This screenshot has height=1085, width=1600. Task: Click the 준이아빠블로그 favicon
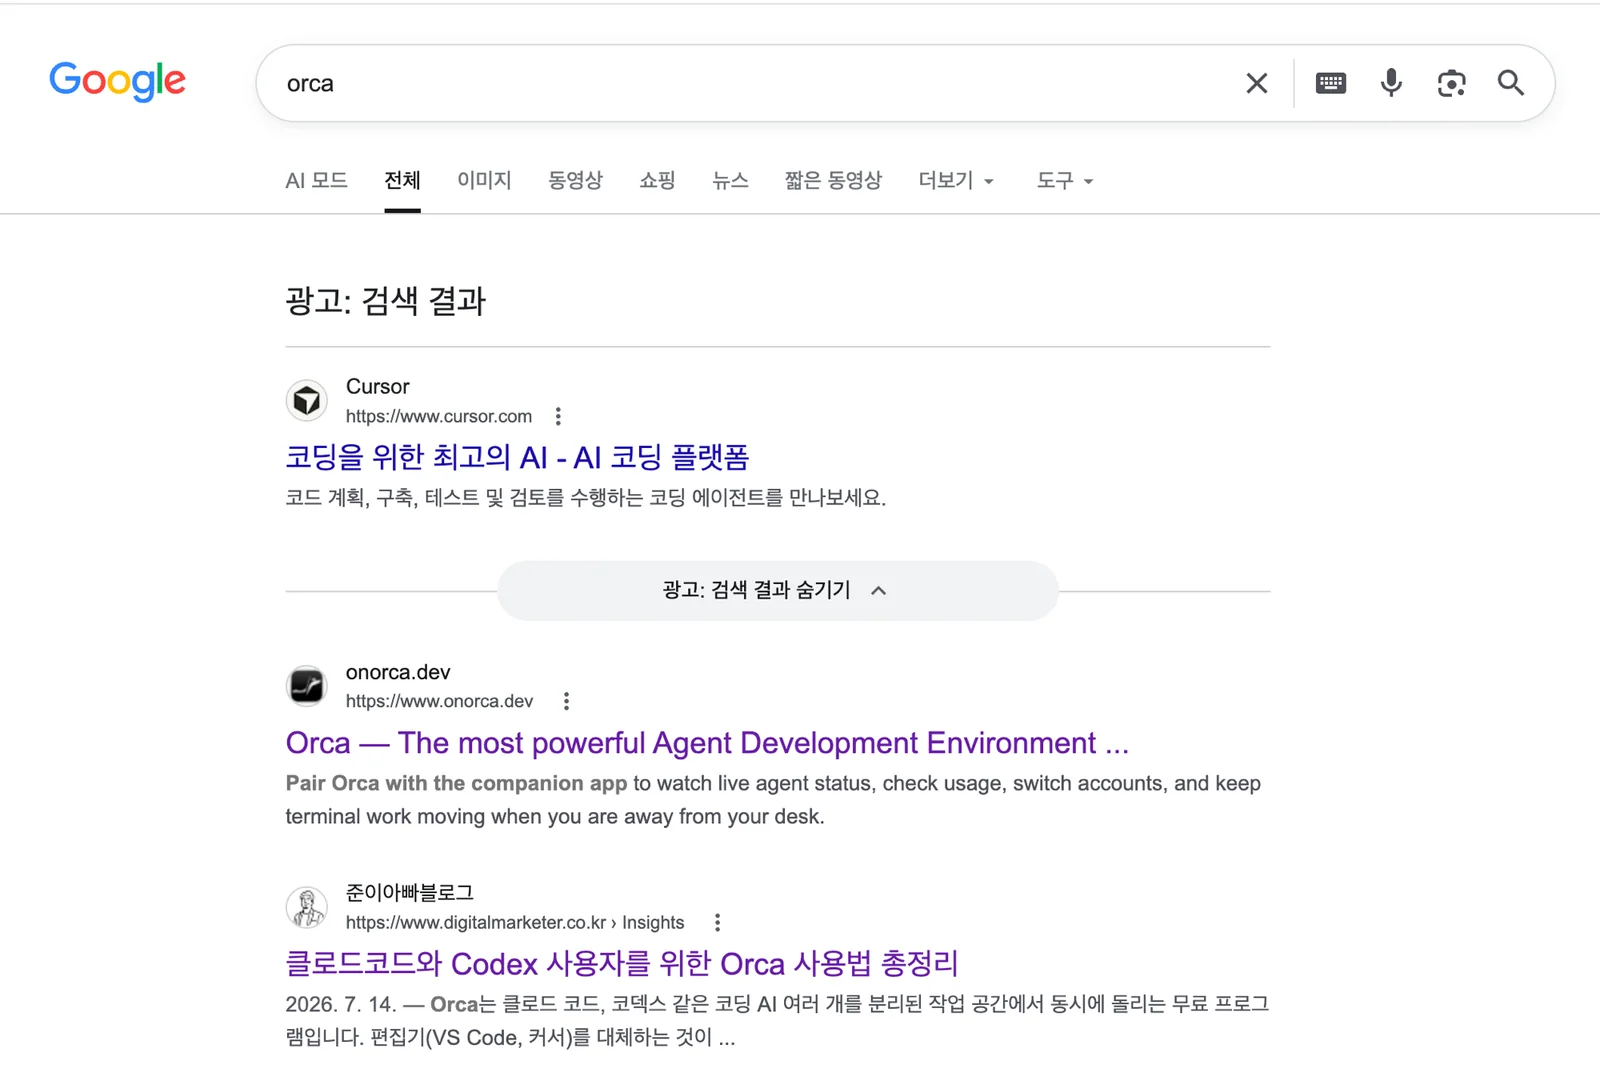(307, 907)
